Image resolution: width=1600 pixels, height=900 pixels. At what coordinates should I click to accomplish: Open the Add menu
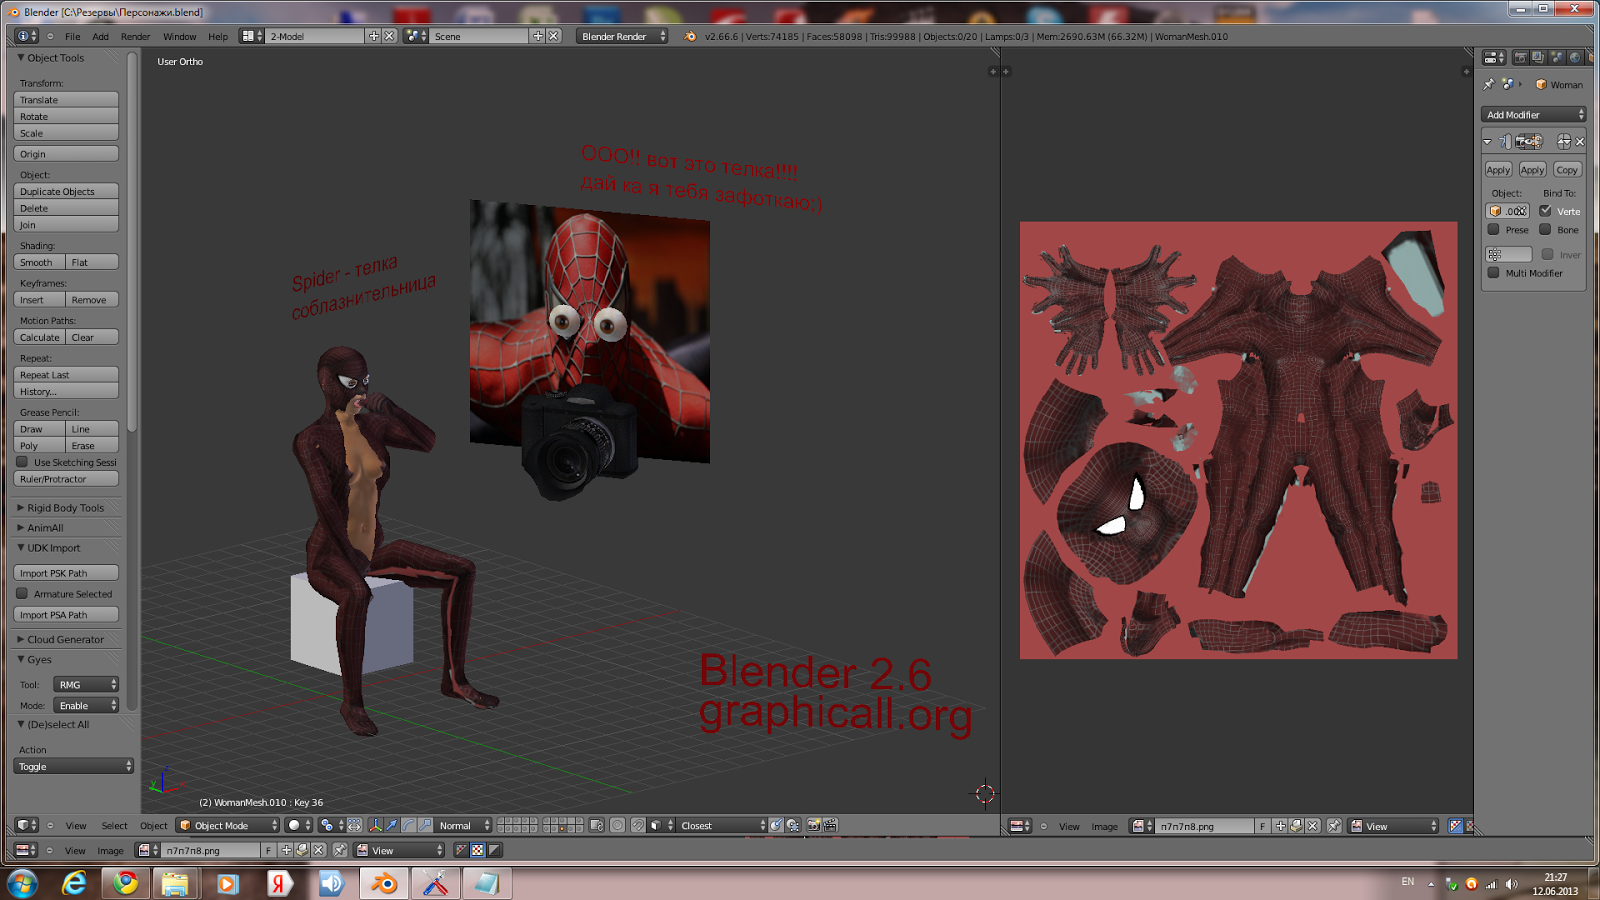click(x=101, y=37)
